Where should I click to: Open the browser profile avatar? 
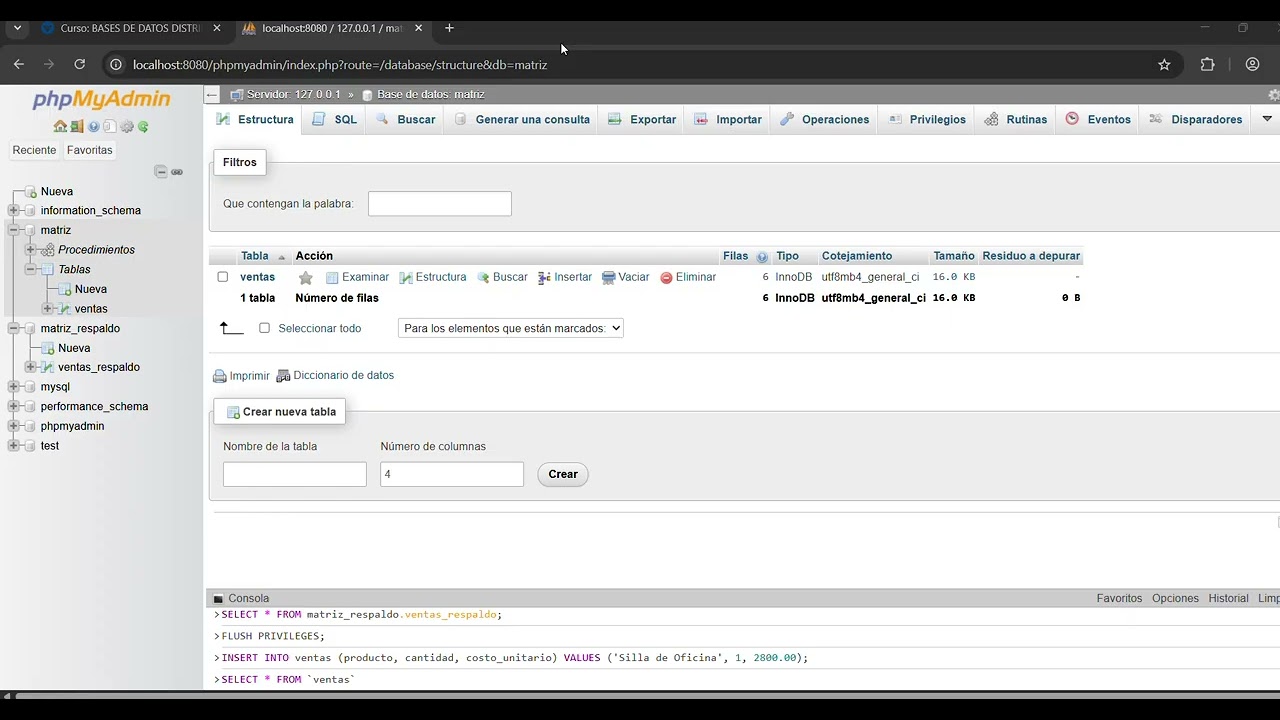(1252, 64)
